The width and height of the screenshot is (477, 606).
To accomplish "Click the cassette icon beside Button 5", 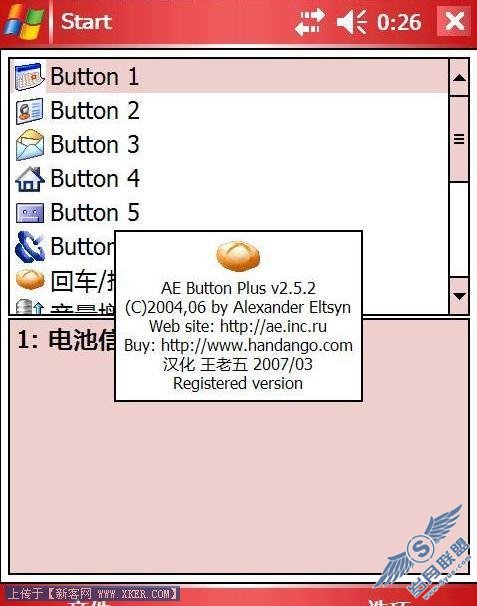I will [x=30, y=213].
